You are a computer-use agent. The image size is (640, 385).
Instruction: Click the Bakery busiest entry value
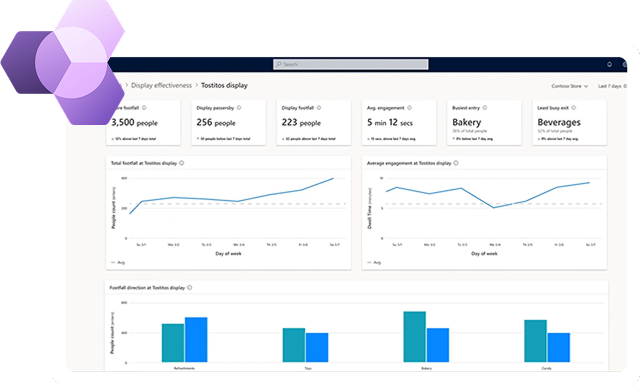point(467,122)
